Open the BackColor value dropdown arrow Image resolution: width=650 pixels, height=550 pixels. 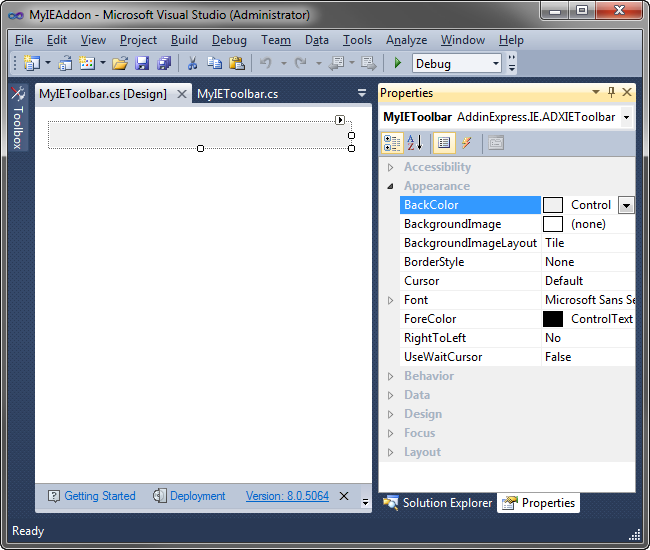pyautogui.click(x=626, y=205)
